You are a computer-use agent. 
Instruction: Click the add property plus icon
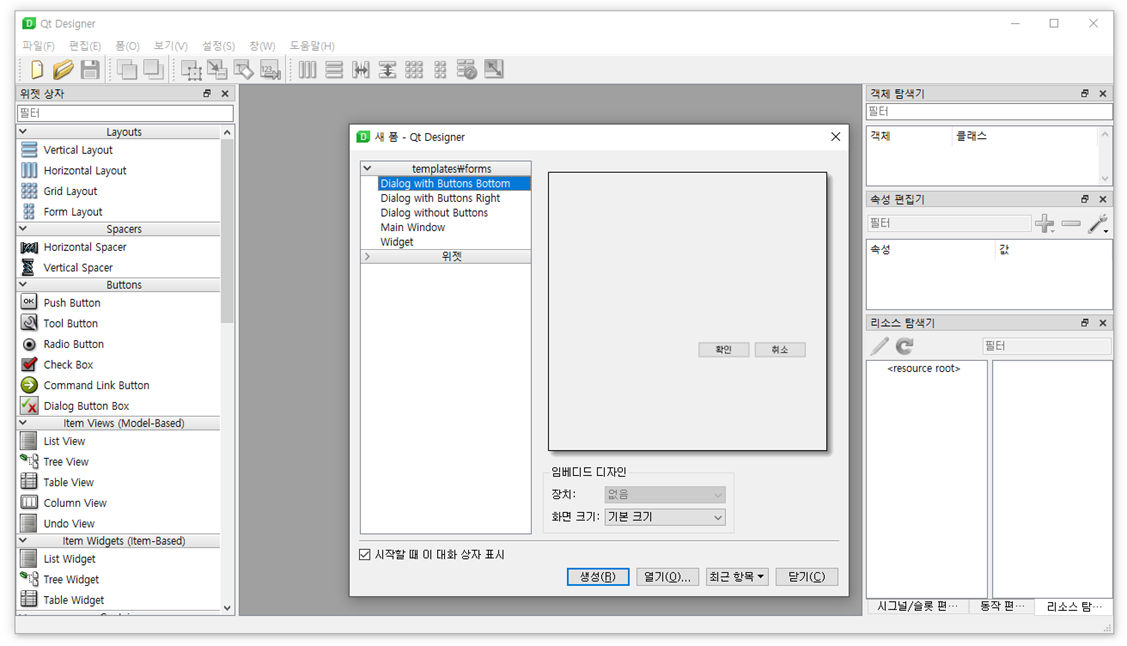pos(1044,223)
